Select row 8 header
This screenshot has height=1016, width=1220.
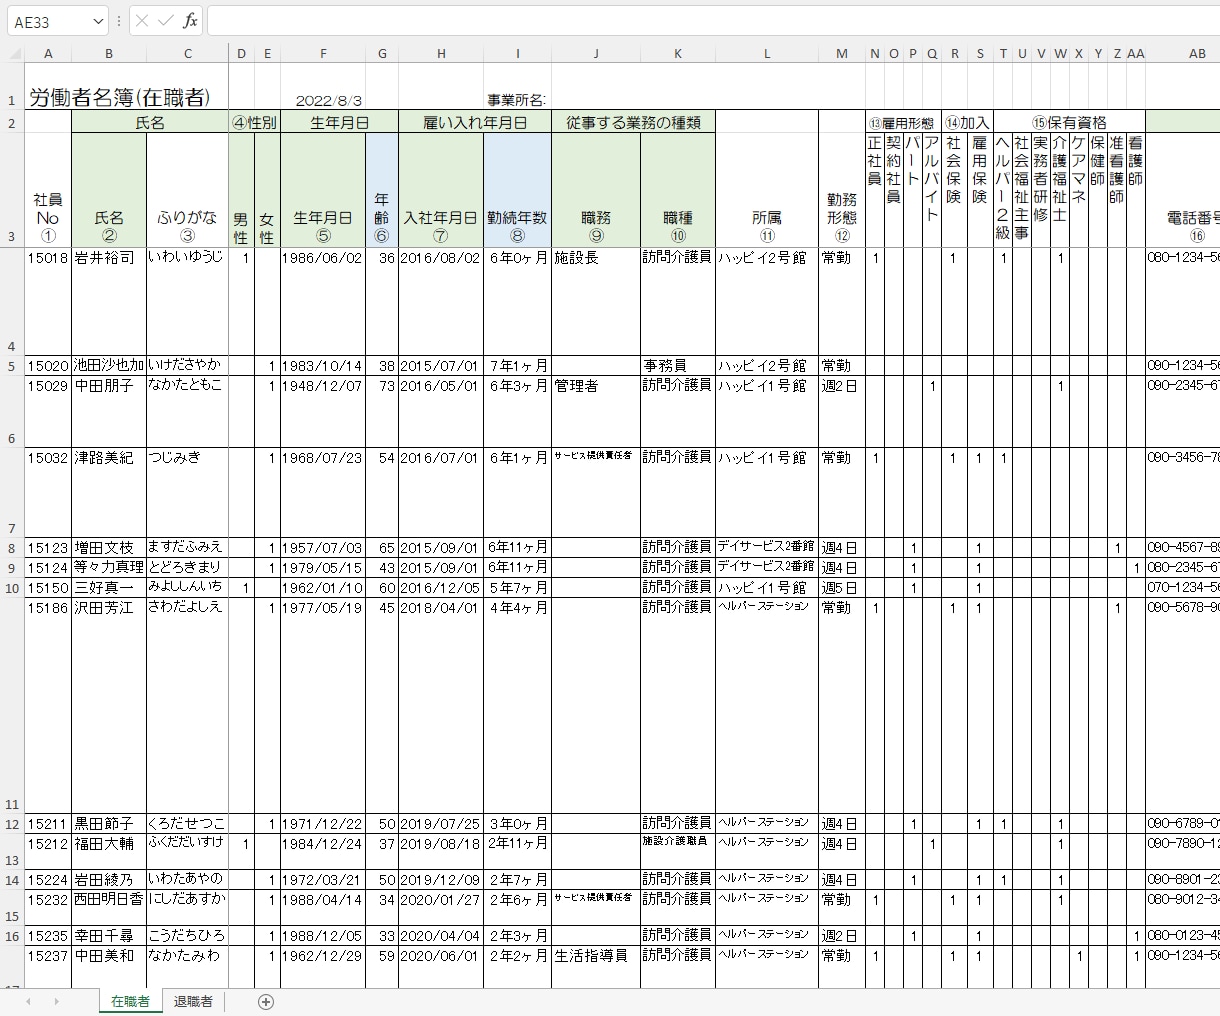click(12, 548)
